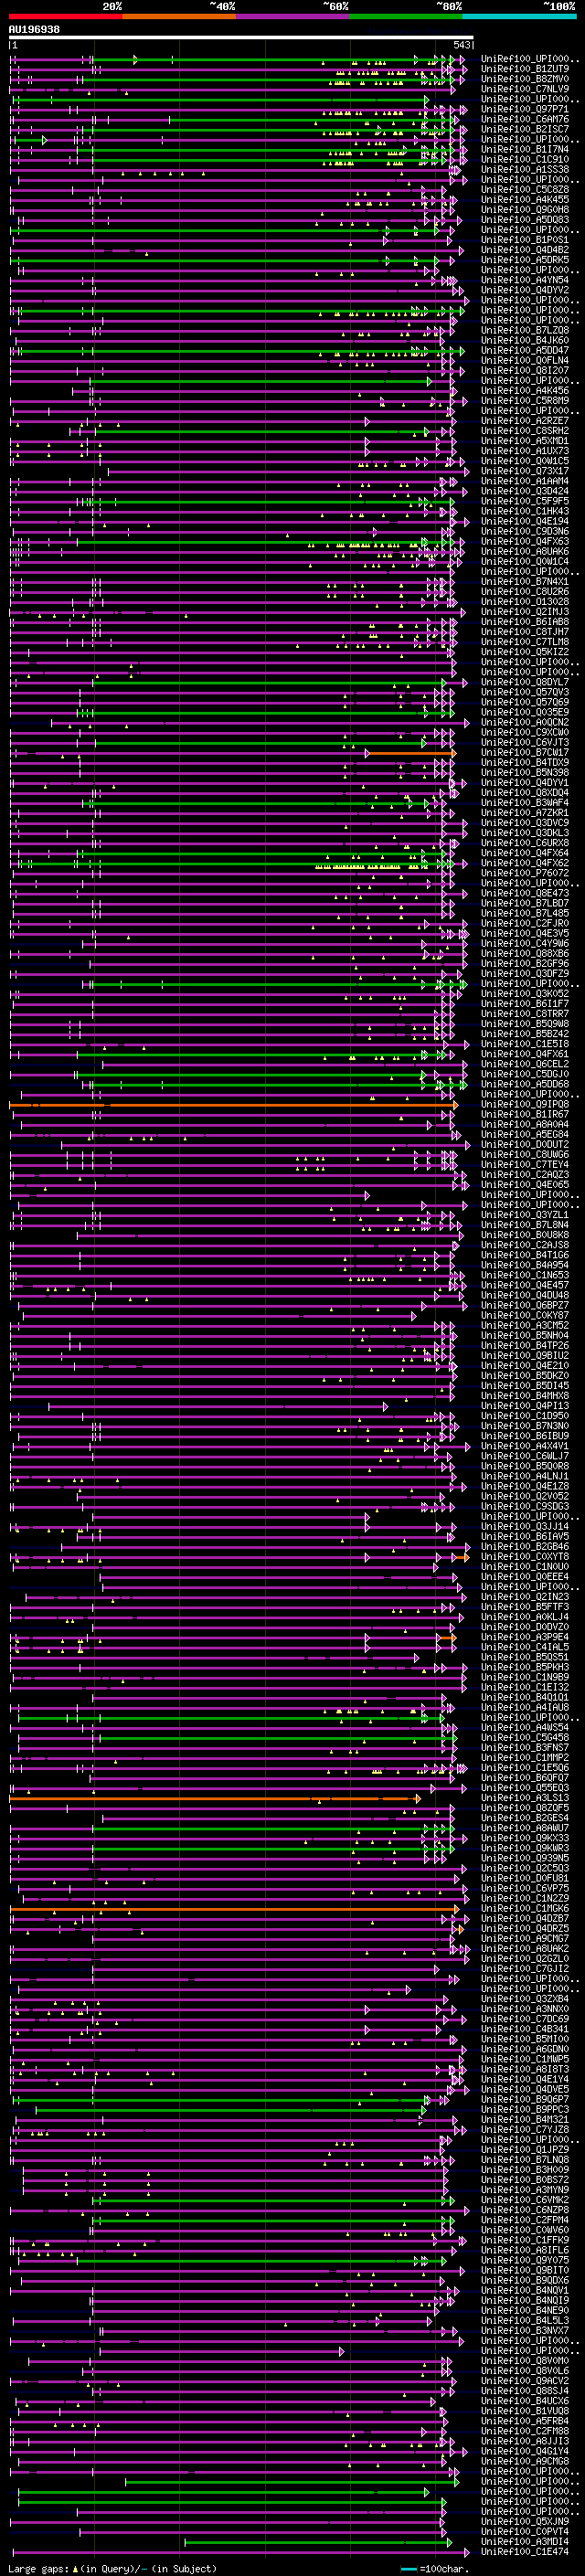Open the UniRef100_Q3YZL1 entry
The image size is (585, 2576).
tap(525, 1215)
